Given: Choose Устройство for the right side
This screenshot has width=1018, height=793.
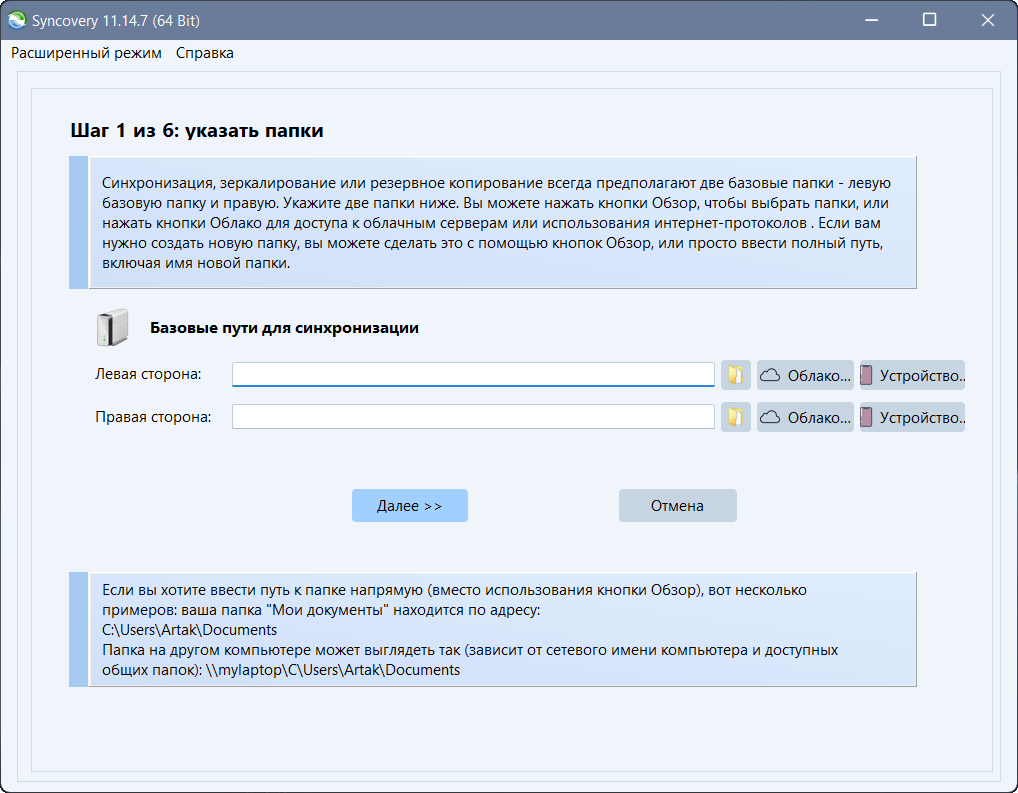Looking at the screenshot, I should point(912,417).
